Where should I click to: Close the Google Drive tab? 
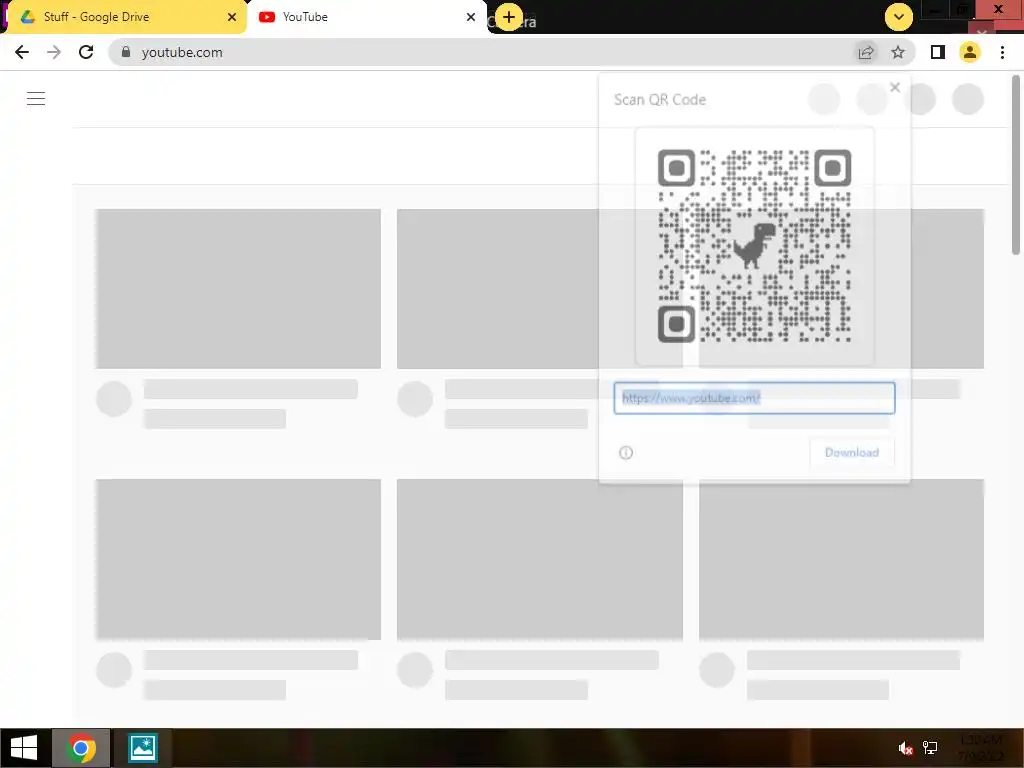232,17
